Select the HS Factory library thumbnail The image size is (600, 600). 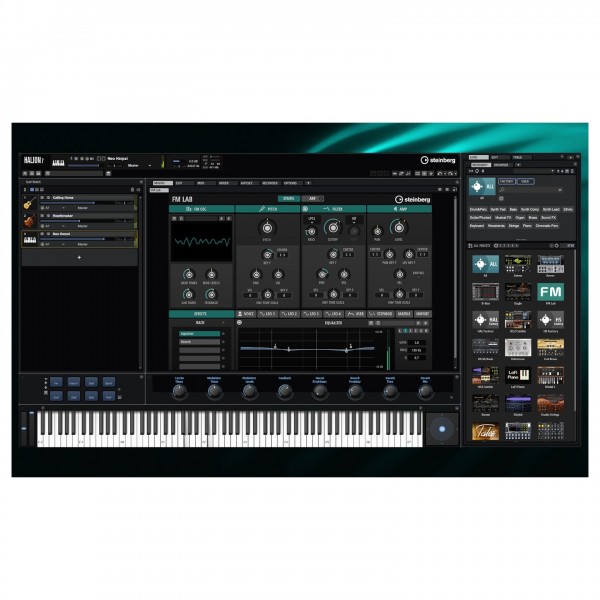[550, 320]
